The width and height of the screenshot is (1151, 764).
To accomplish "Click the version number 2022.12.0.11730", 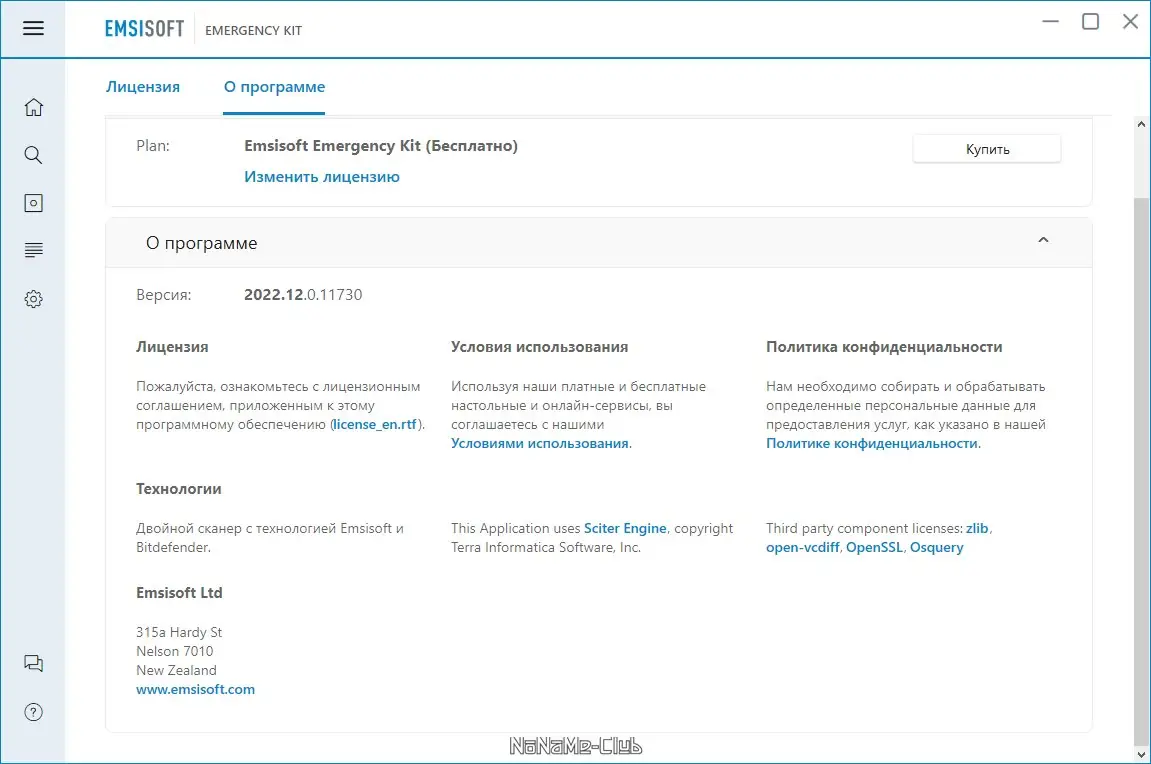I will (x=303, y=294).
